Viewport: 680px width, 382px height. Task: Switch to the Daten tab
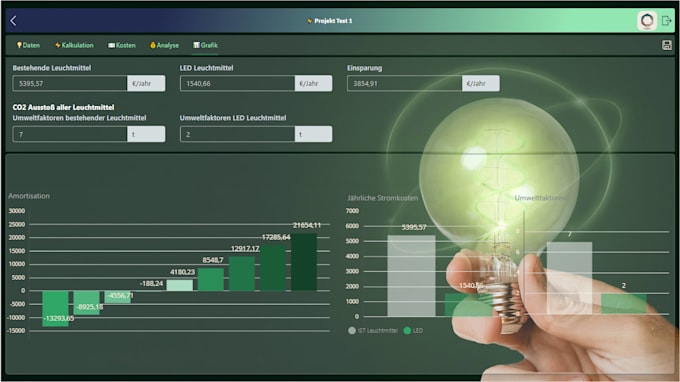point(28,45)
